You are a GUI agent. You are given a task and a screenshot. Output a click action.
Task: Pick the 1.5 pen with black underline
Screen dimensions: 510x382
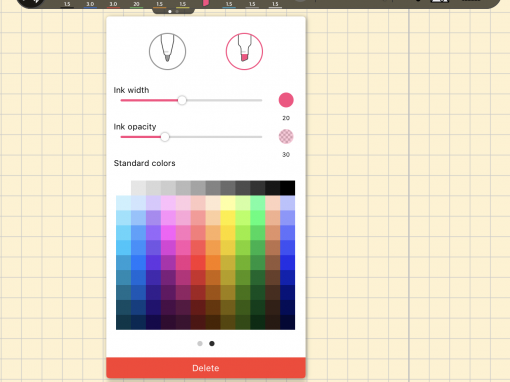[67, 4]
